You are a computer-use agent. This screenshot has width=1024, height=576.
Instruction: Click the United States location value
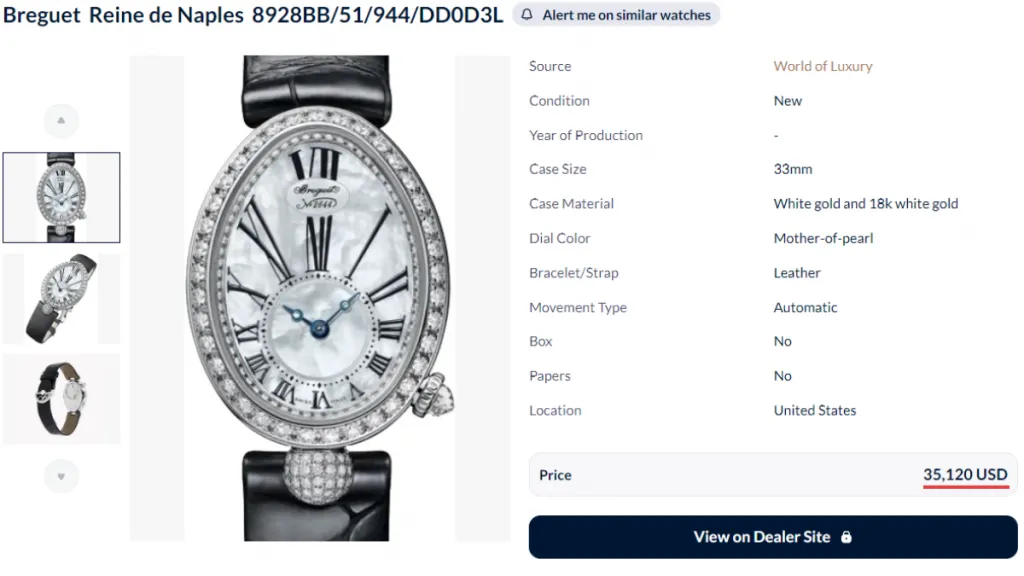(814, 410)
